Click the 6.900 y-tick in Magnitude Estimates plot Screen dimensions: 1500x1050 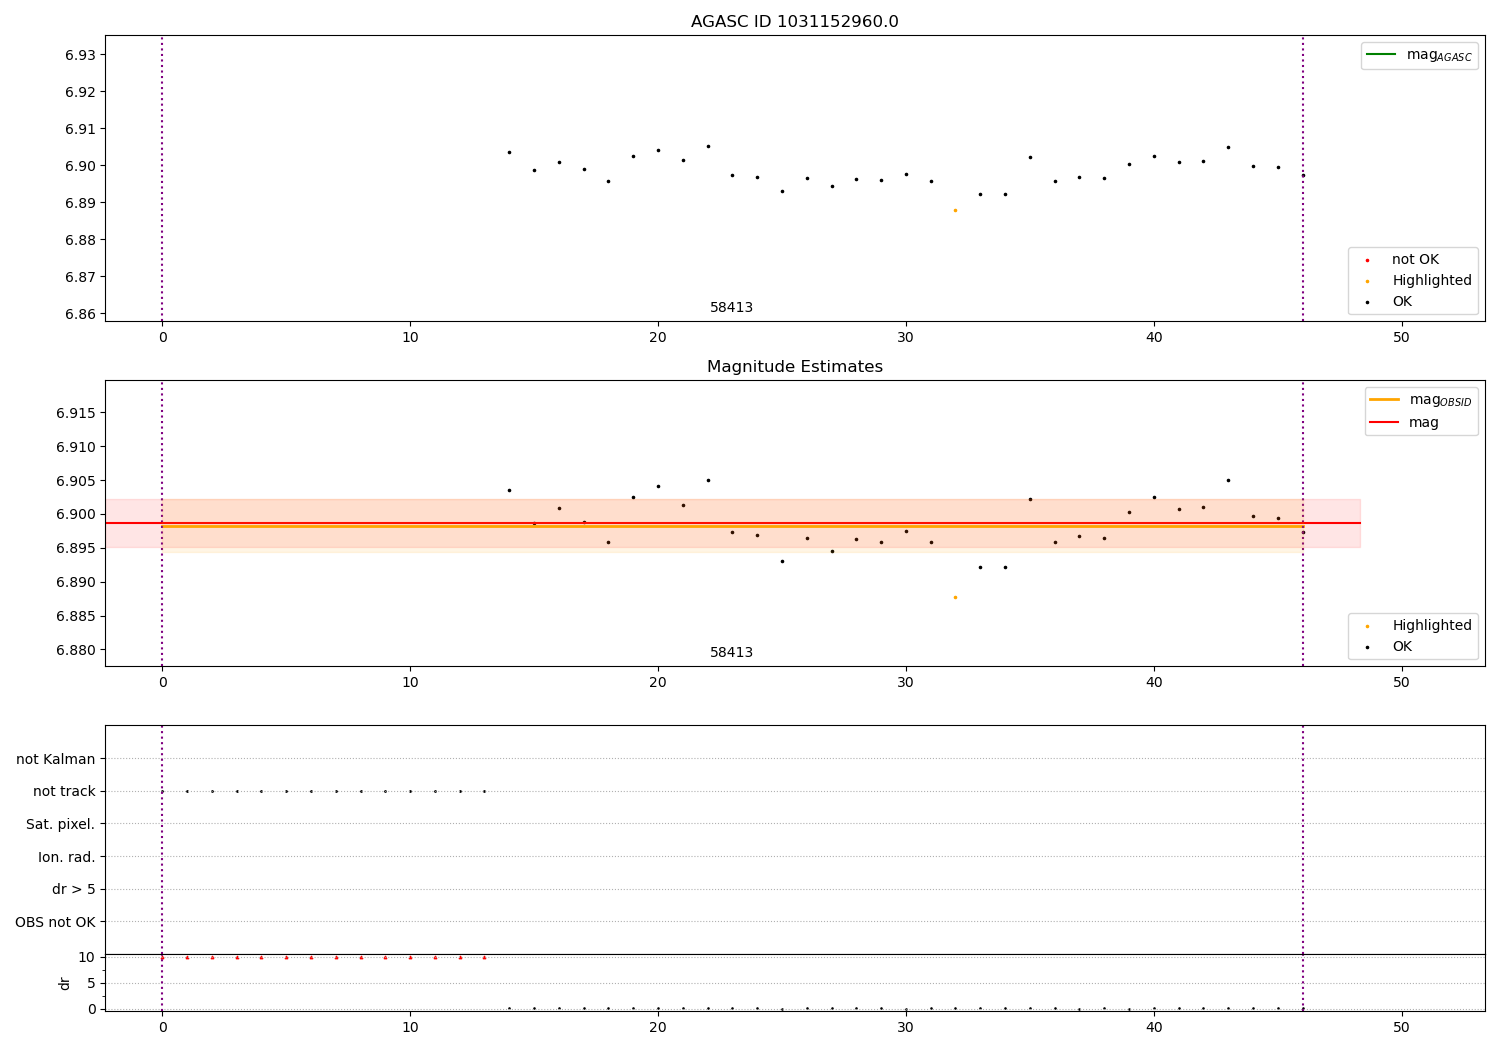[76, 515]
